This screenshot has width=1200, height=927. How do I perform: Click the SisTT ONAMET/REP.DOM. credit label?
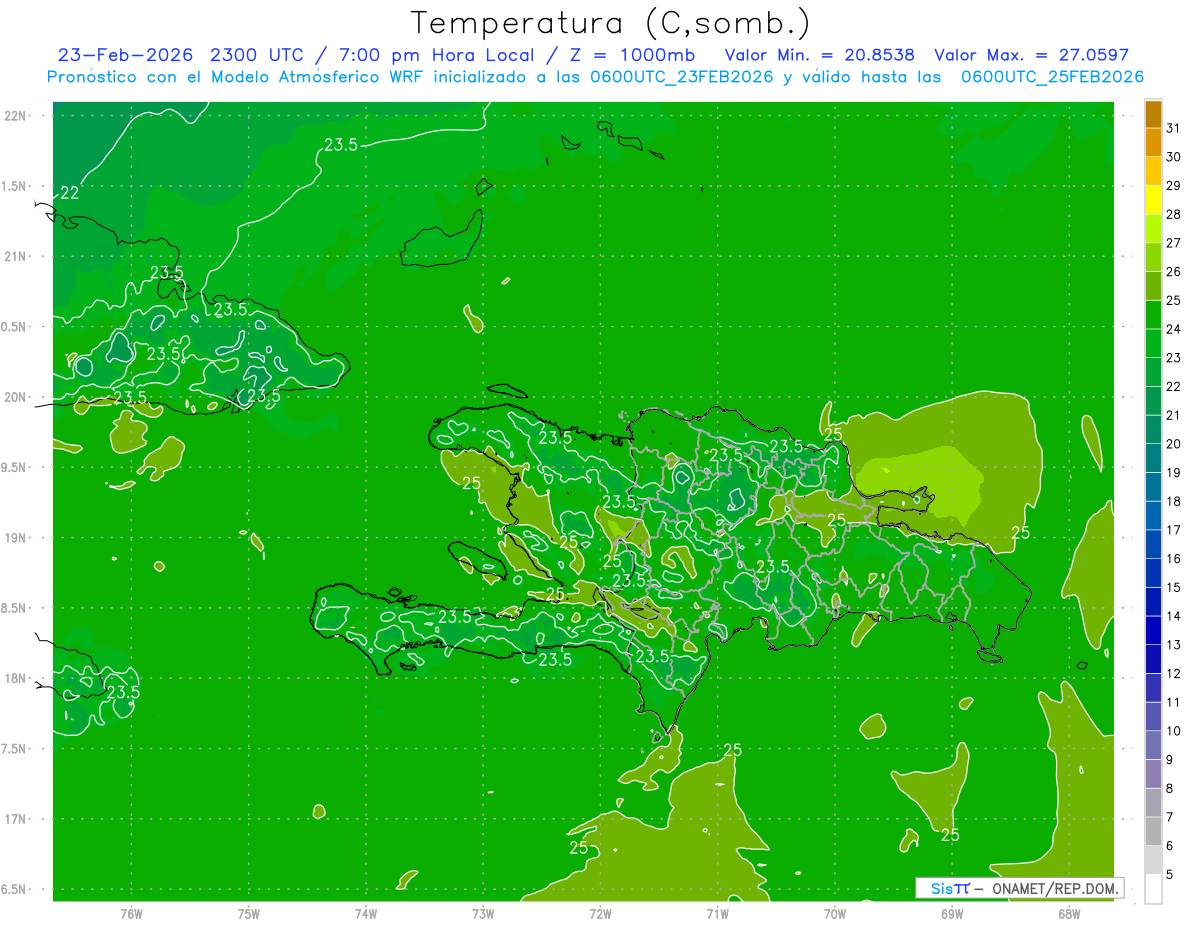coord(1019,888)
